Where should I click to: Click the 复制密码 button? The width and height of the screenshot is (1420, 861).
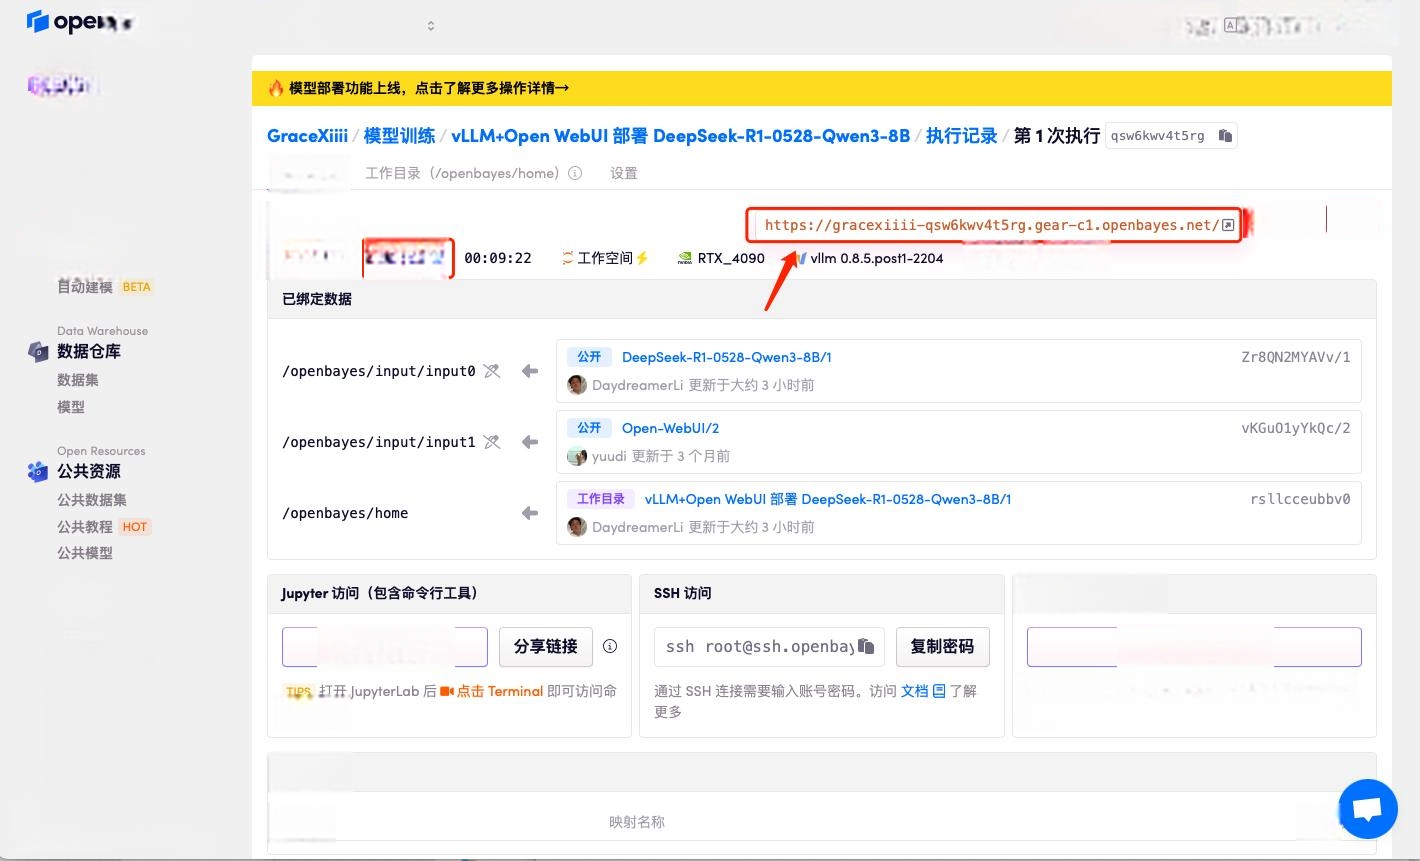point(942,646)
